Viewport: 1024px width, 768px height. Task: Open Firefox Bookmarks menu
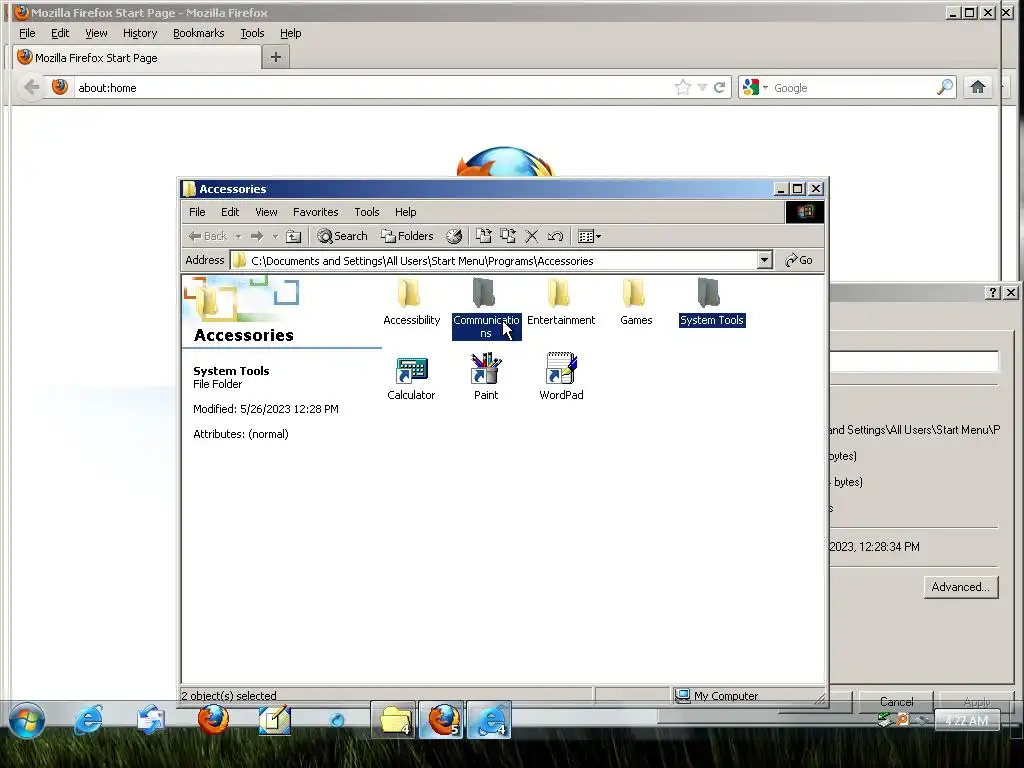[x=199, y=33]
